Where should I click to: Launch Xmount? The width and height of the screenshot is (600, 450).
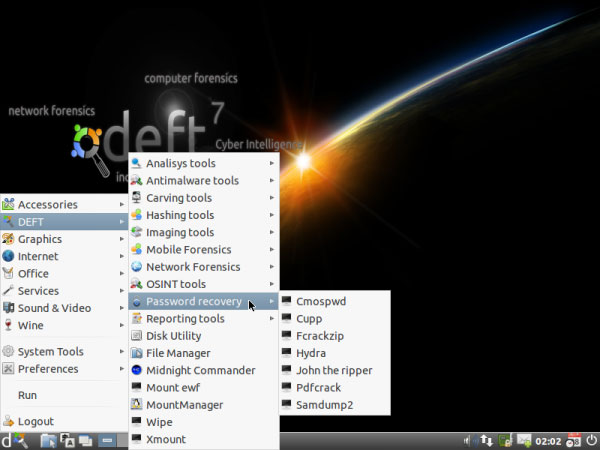204,439
